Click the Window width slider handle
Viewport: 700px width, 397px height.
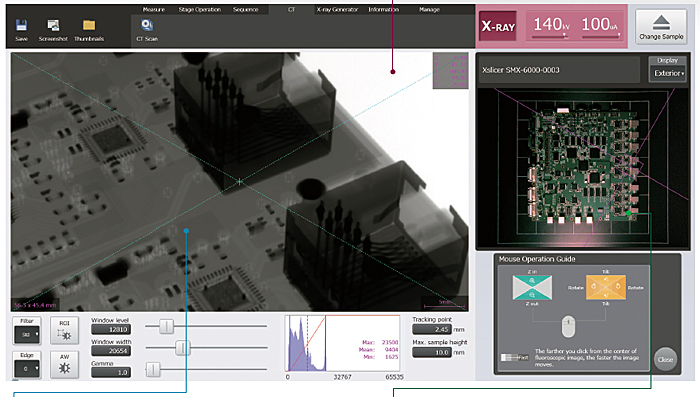(183, 348)
